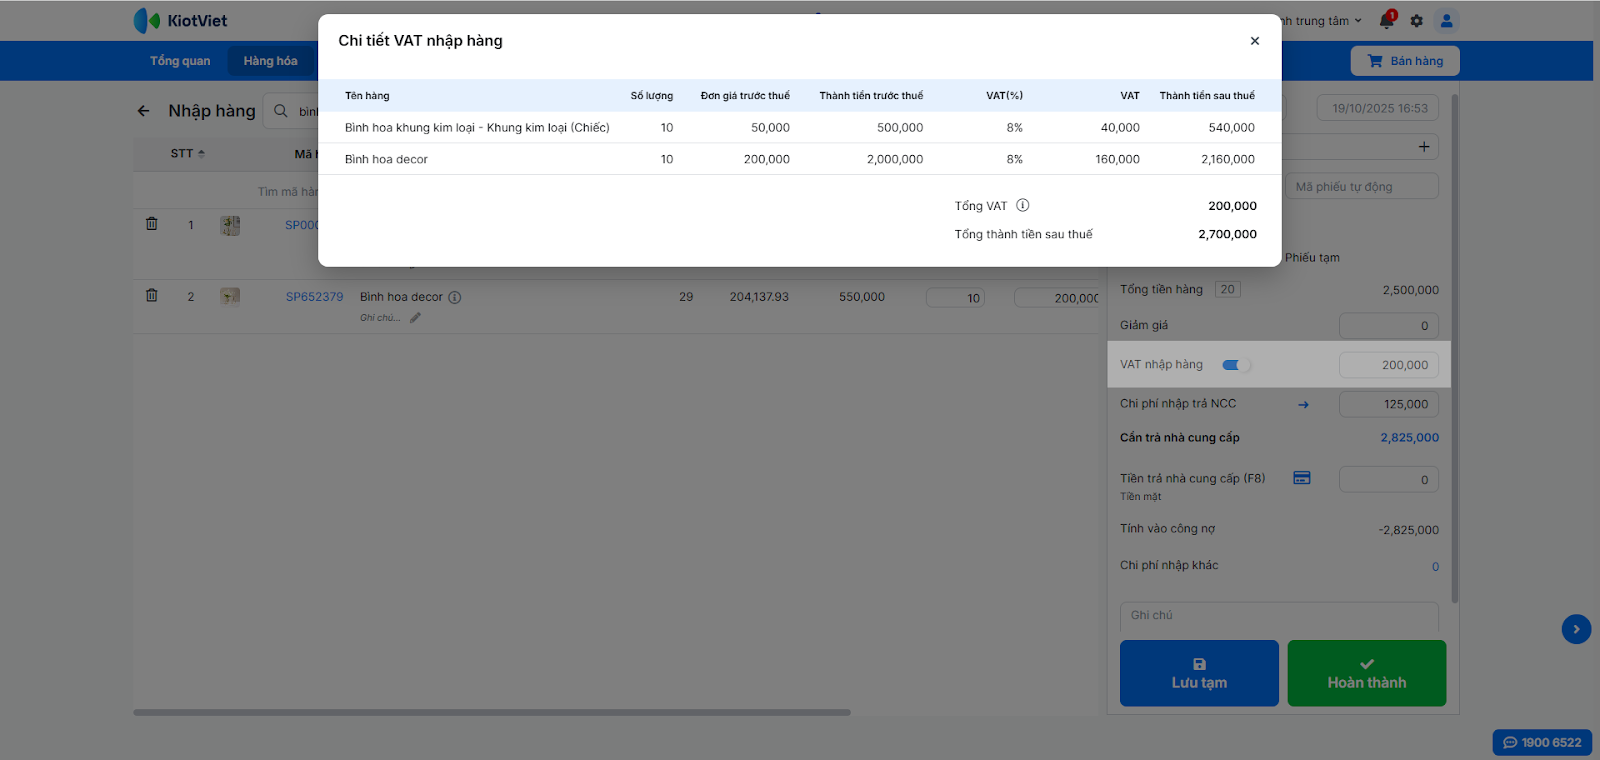This screenshot has height=760, width=1600.
Task: Click the Ghi chú input field
Action: (1278, 616)
